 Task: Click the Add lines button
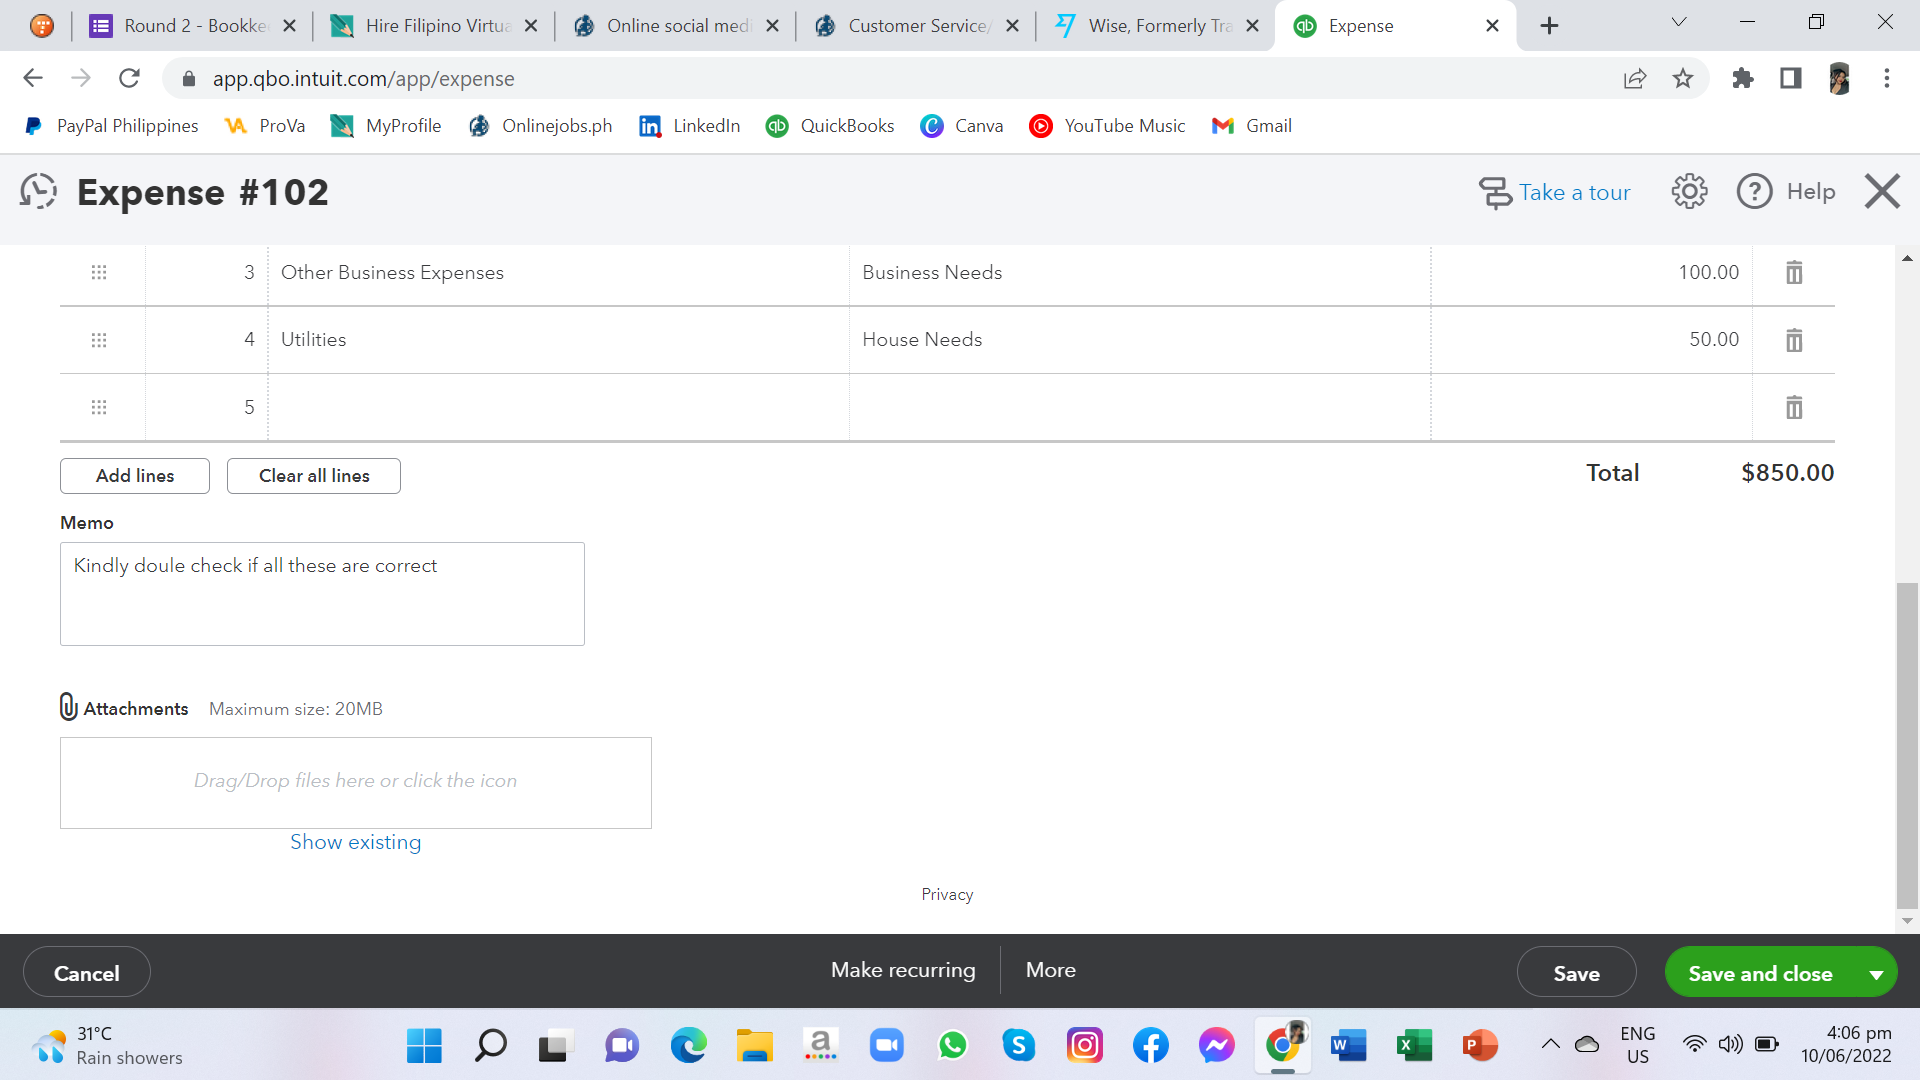(x=135, y=476)
